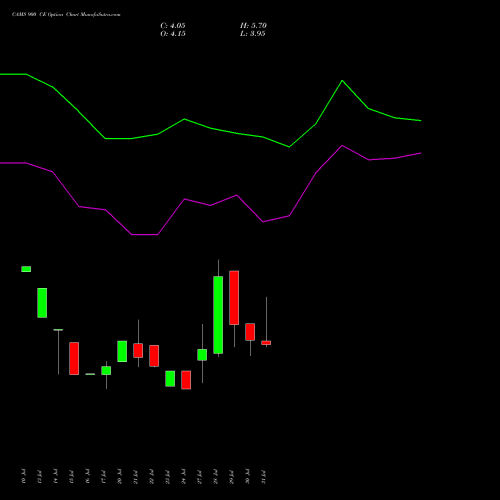Click the tall green candlestick for 28 Jul
This screenshot has height=500, width=500.
218,315
